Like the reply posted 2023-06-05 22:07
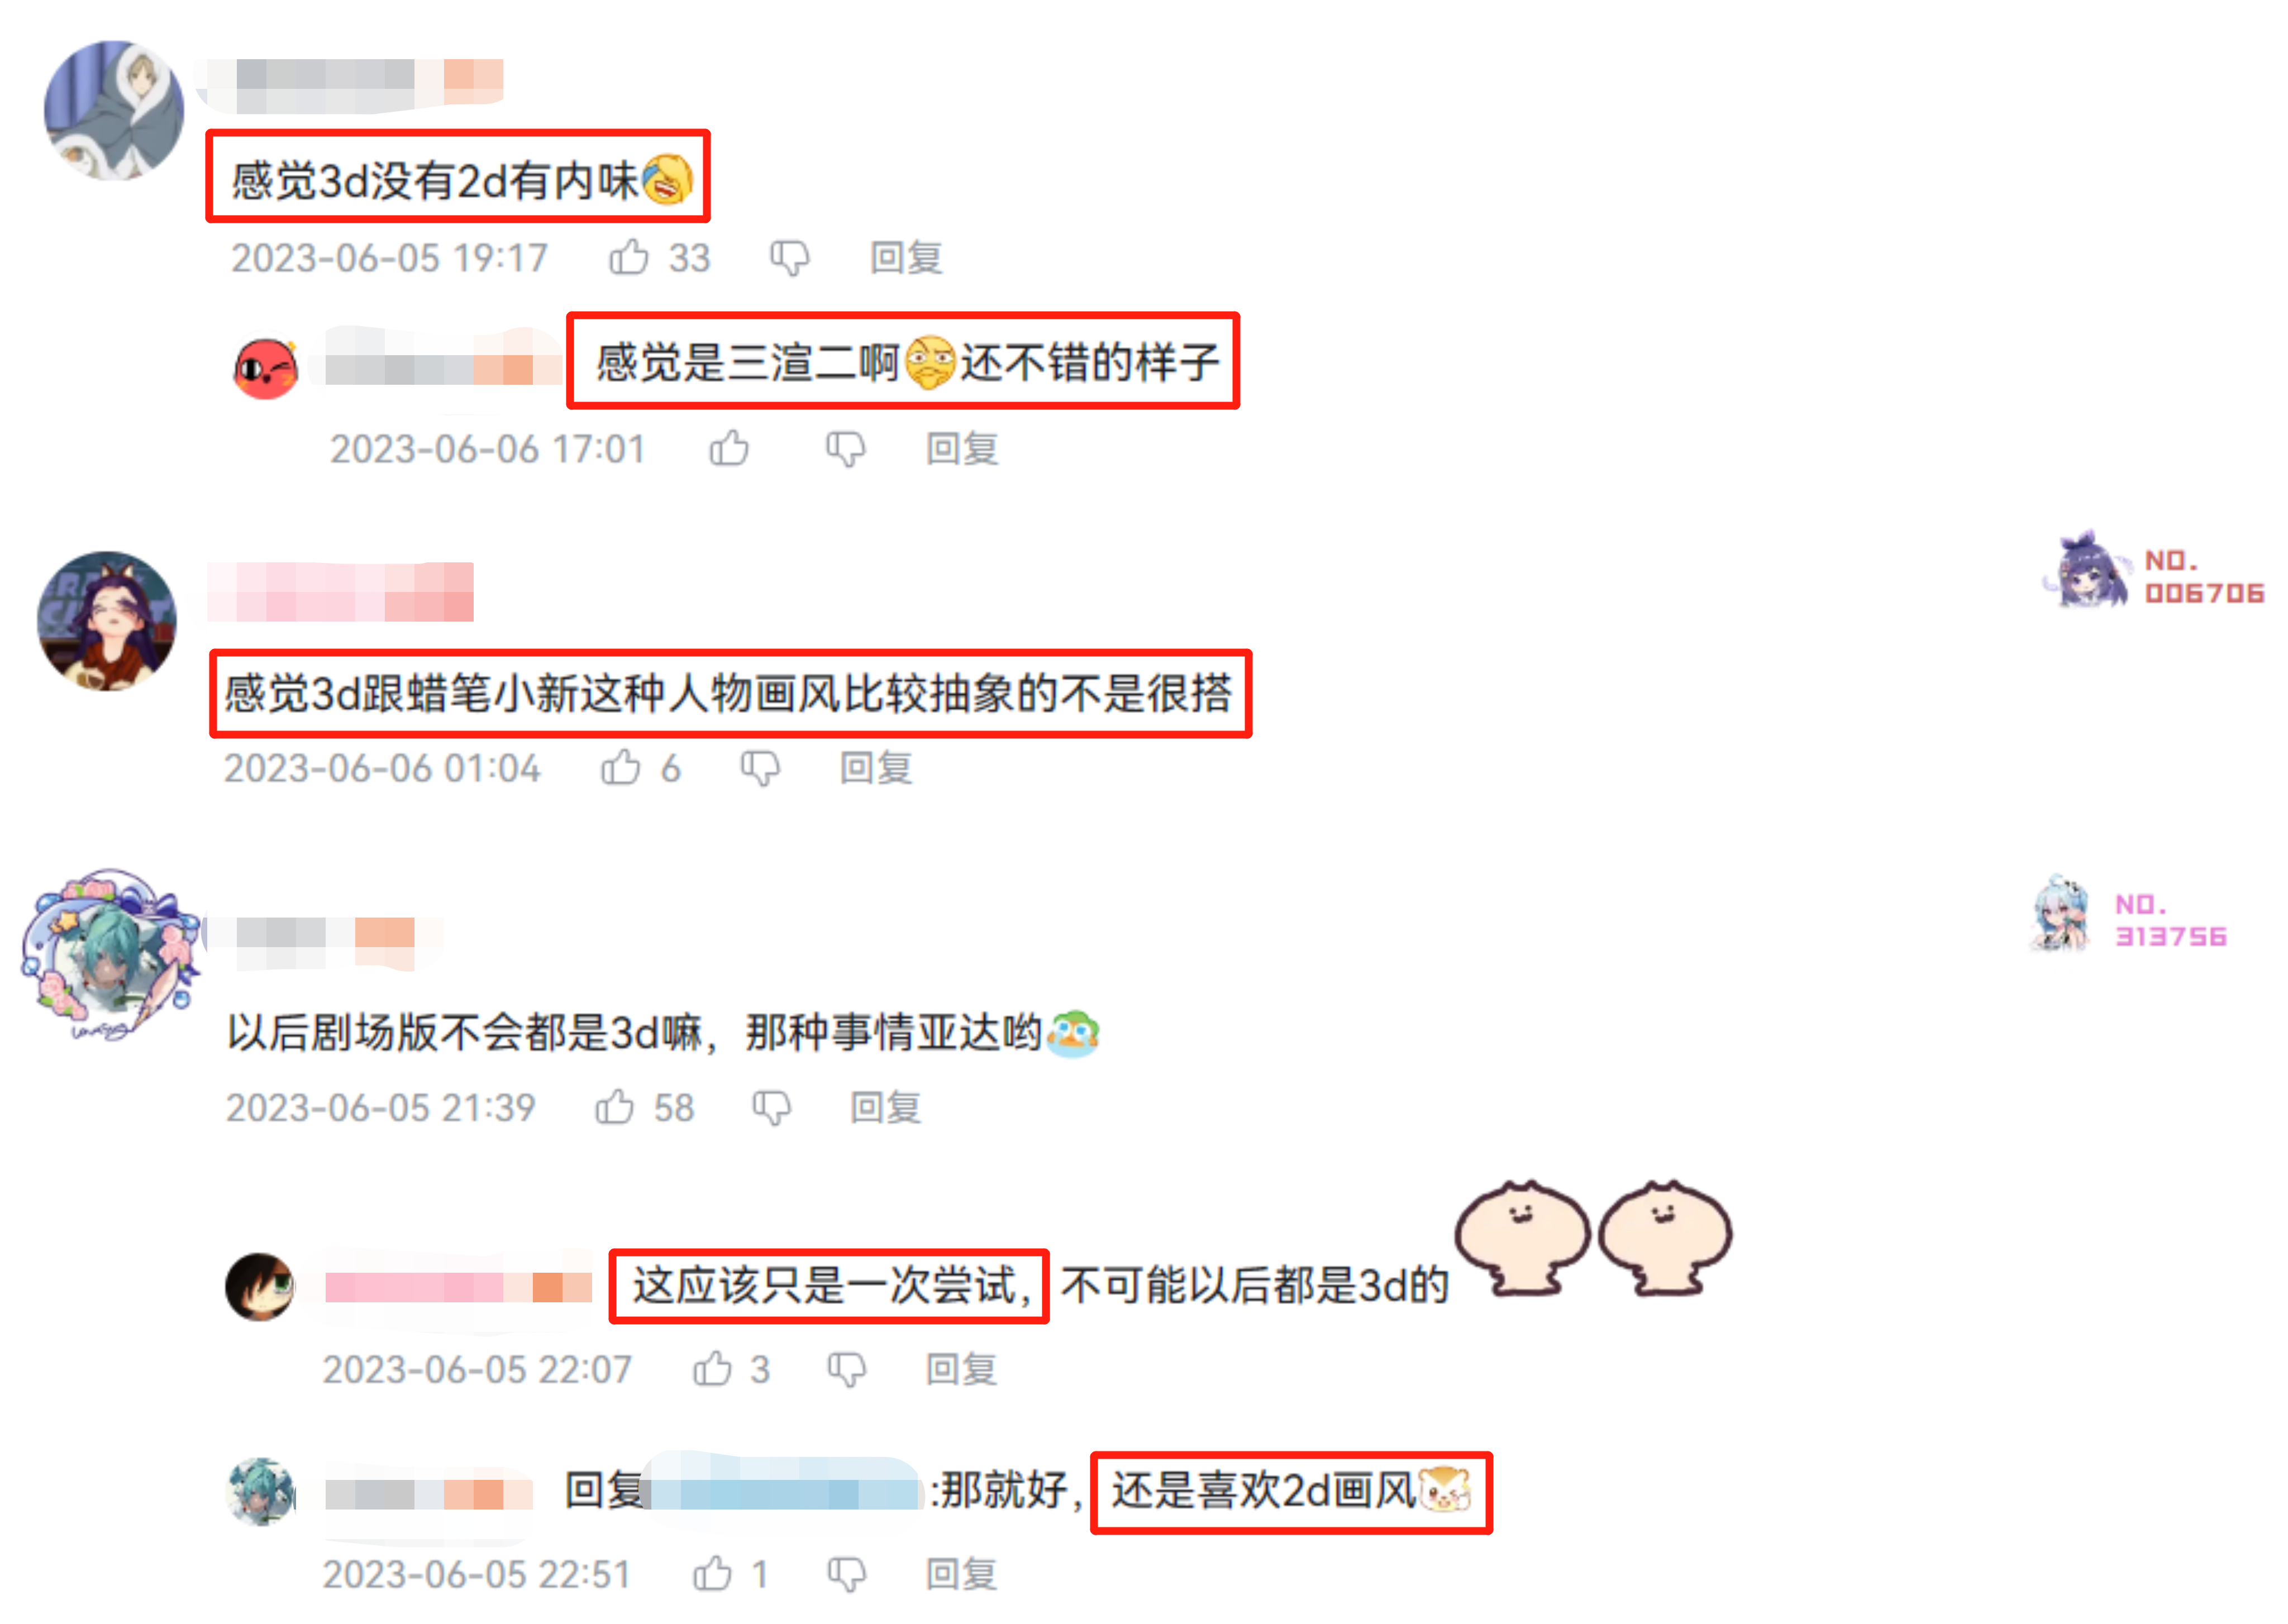Screen dimensions: 2288x1624 click(x=712, y=1368)
